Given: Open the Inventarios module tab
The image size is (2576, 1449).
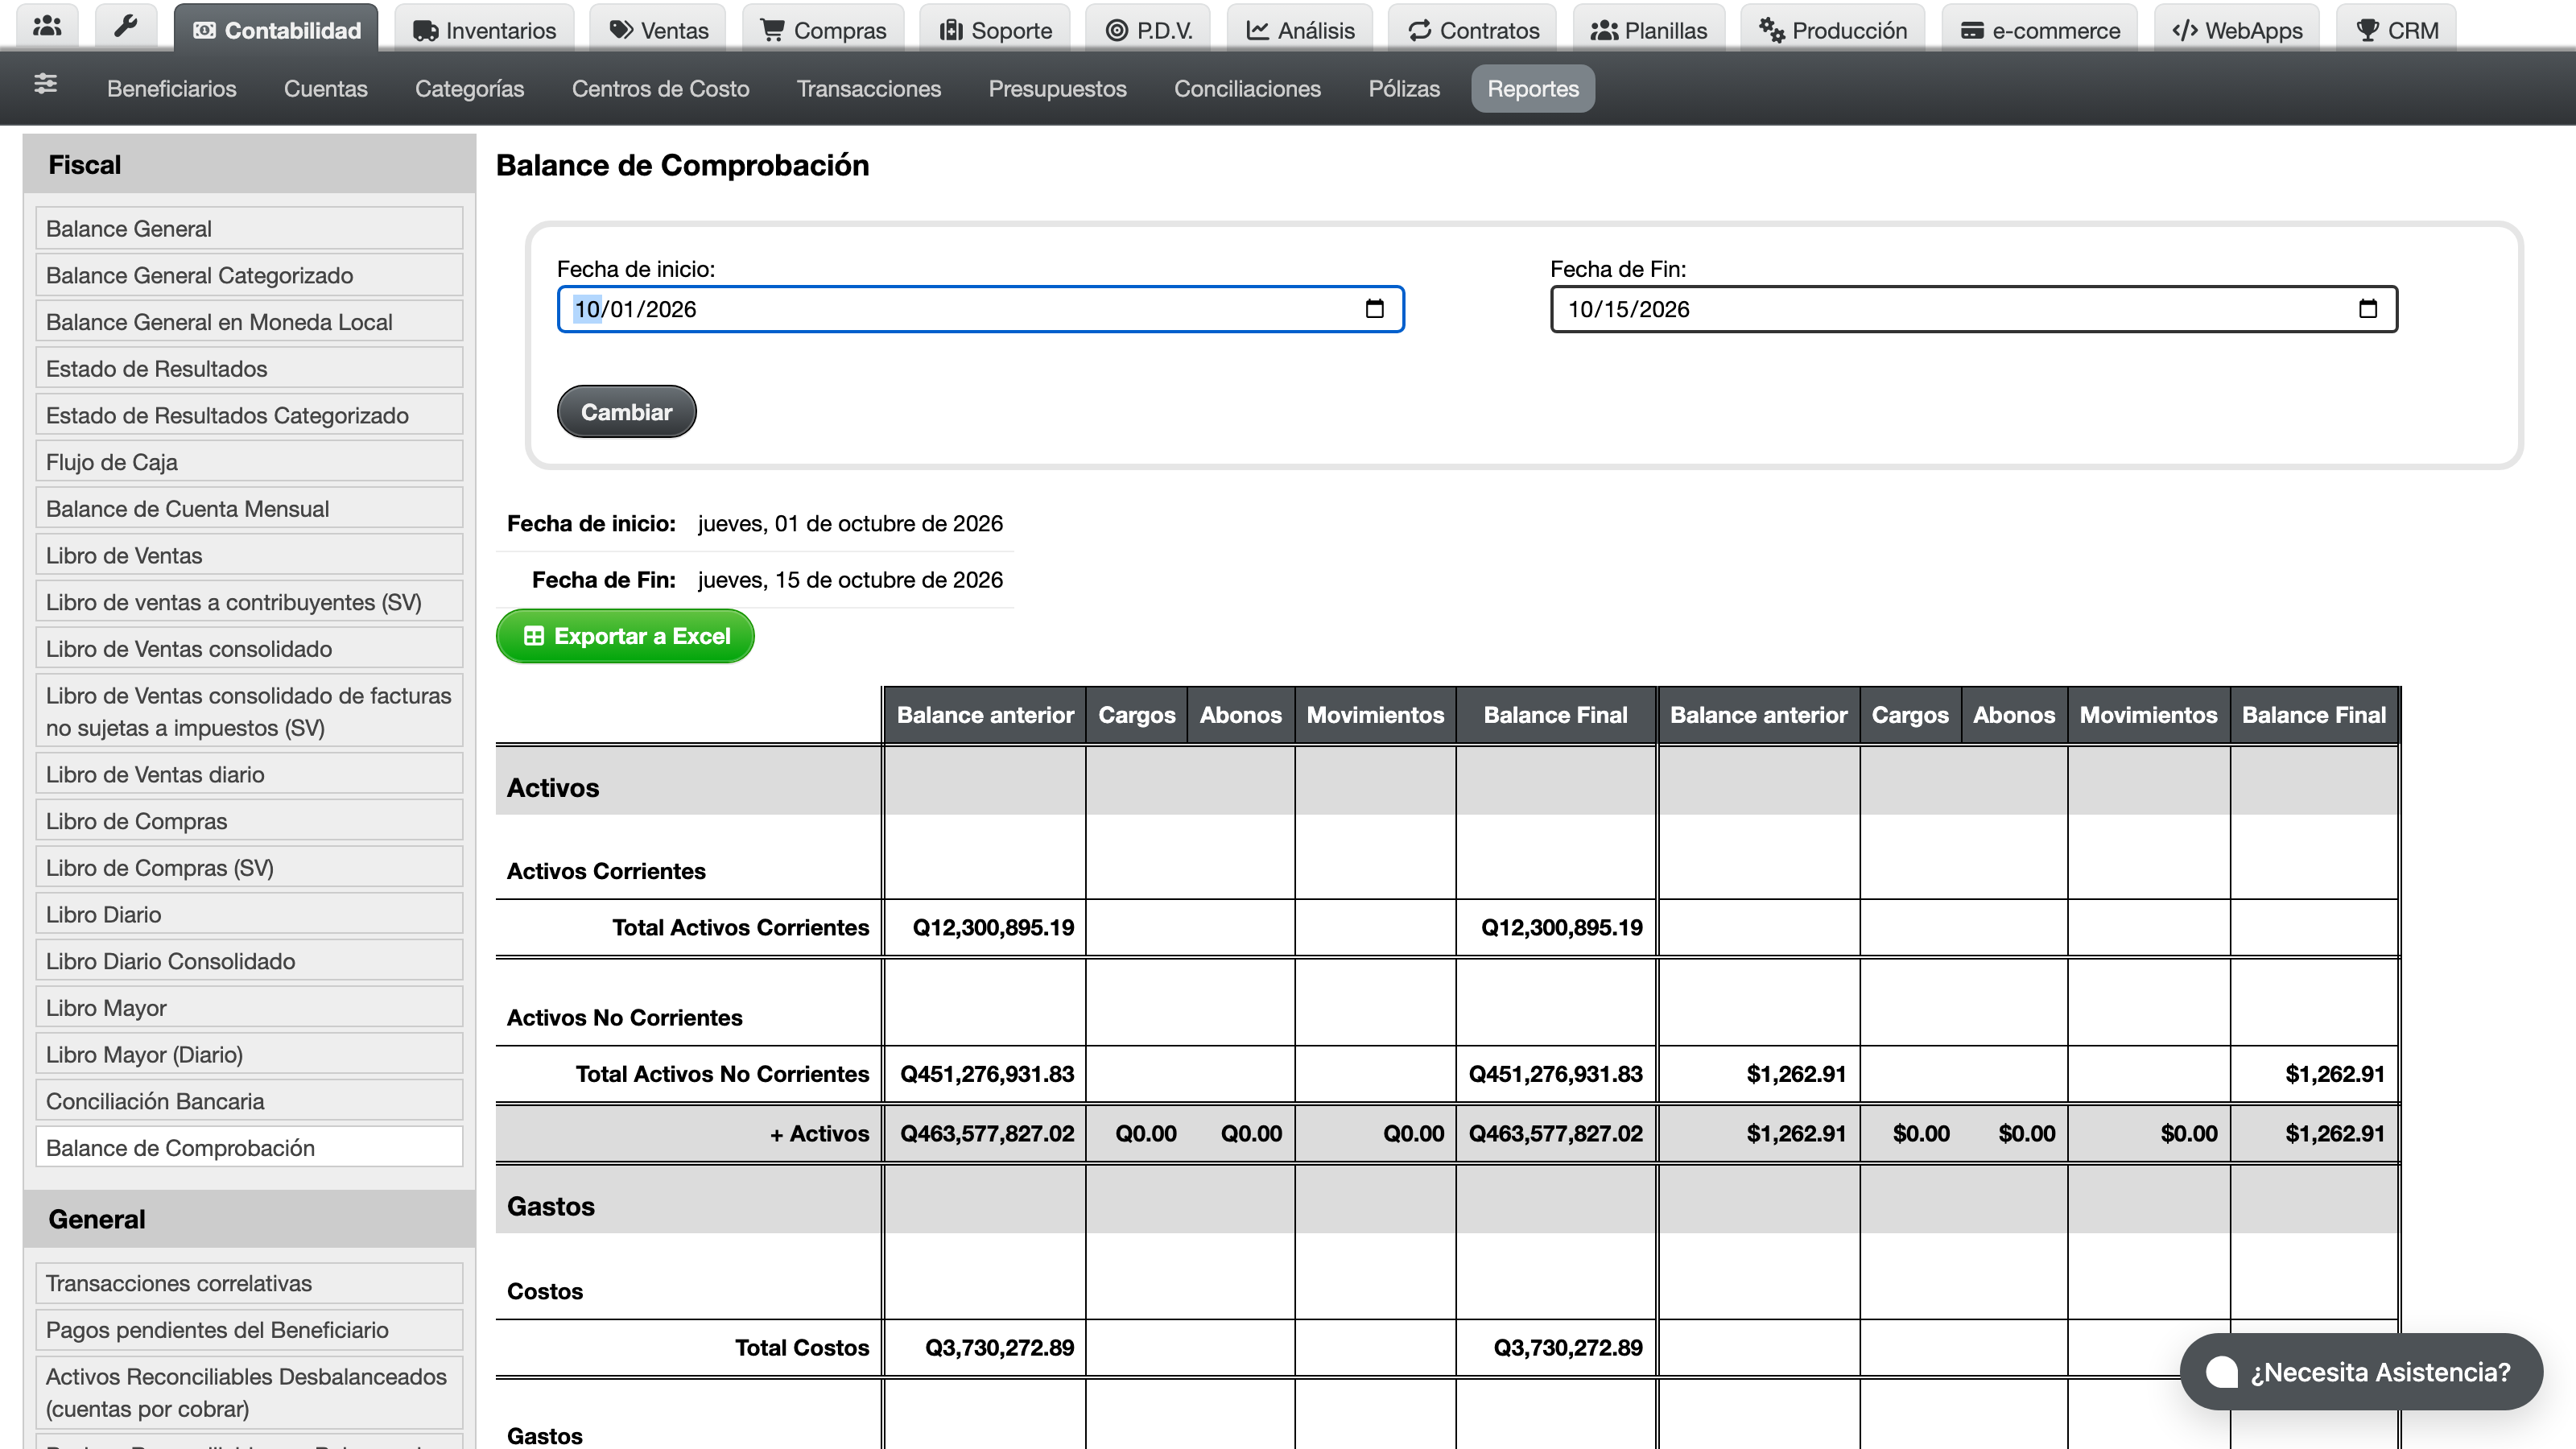Looking at the screenshot, I should [484, 28].
